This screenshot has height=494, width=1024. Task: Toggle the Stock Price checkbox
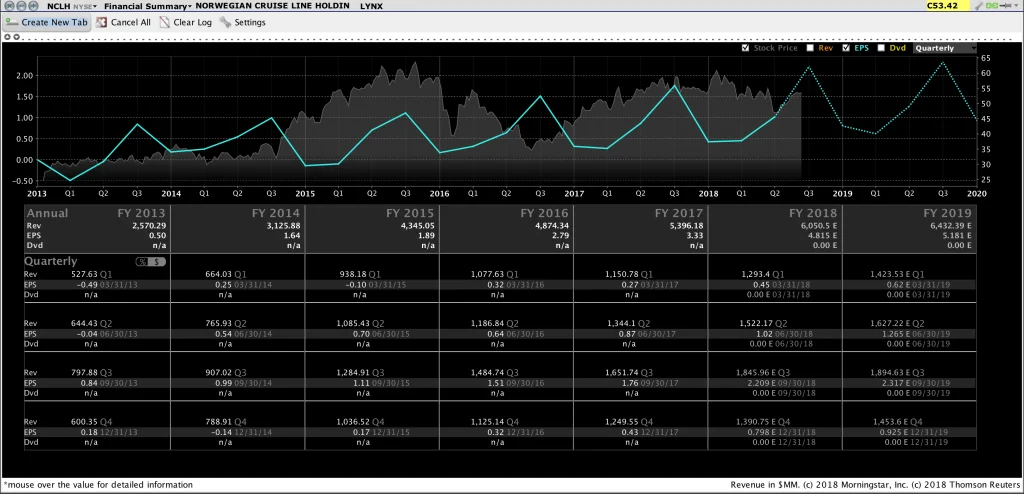coord(746,48)
